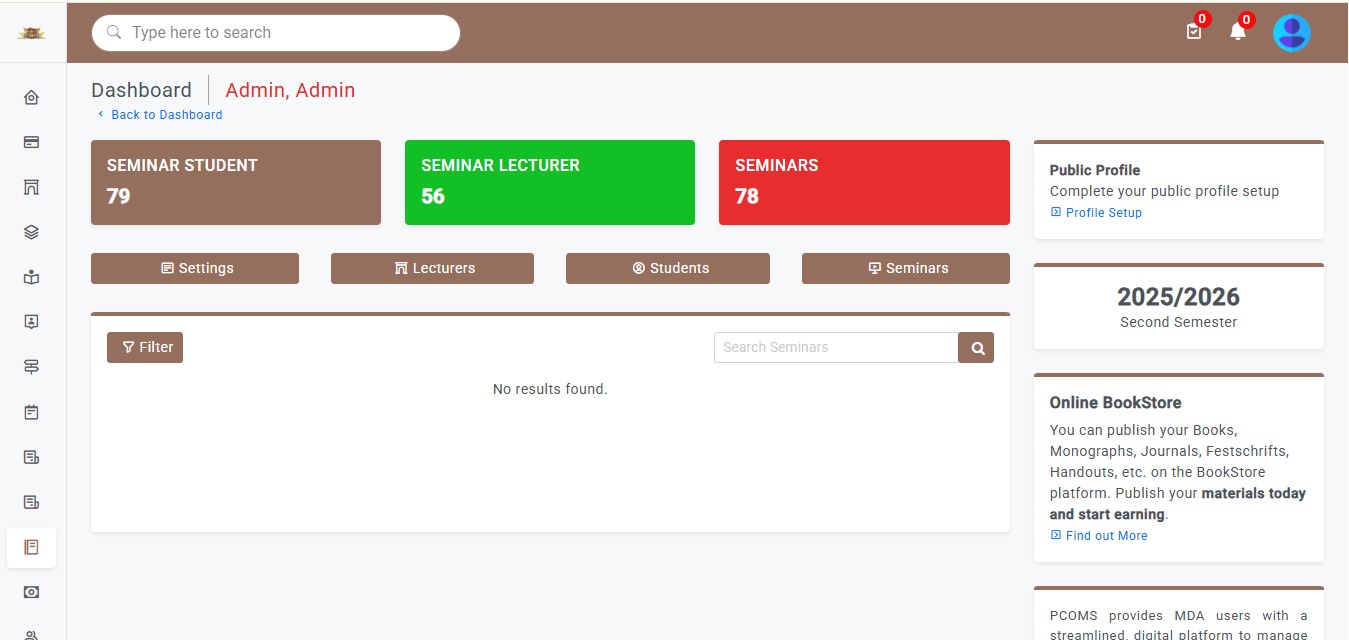1349x640 pixels.
Task: Click the signpost icon in the sidebar
Action: [x=31, y=367]
